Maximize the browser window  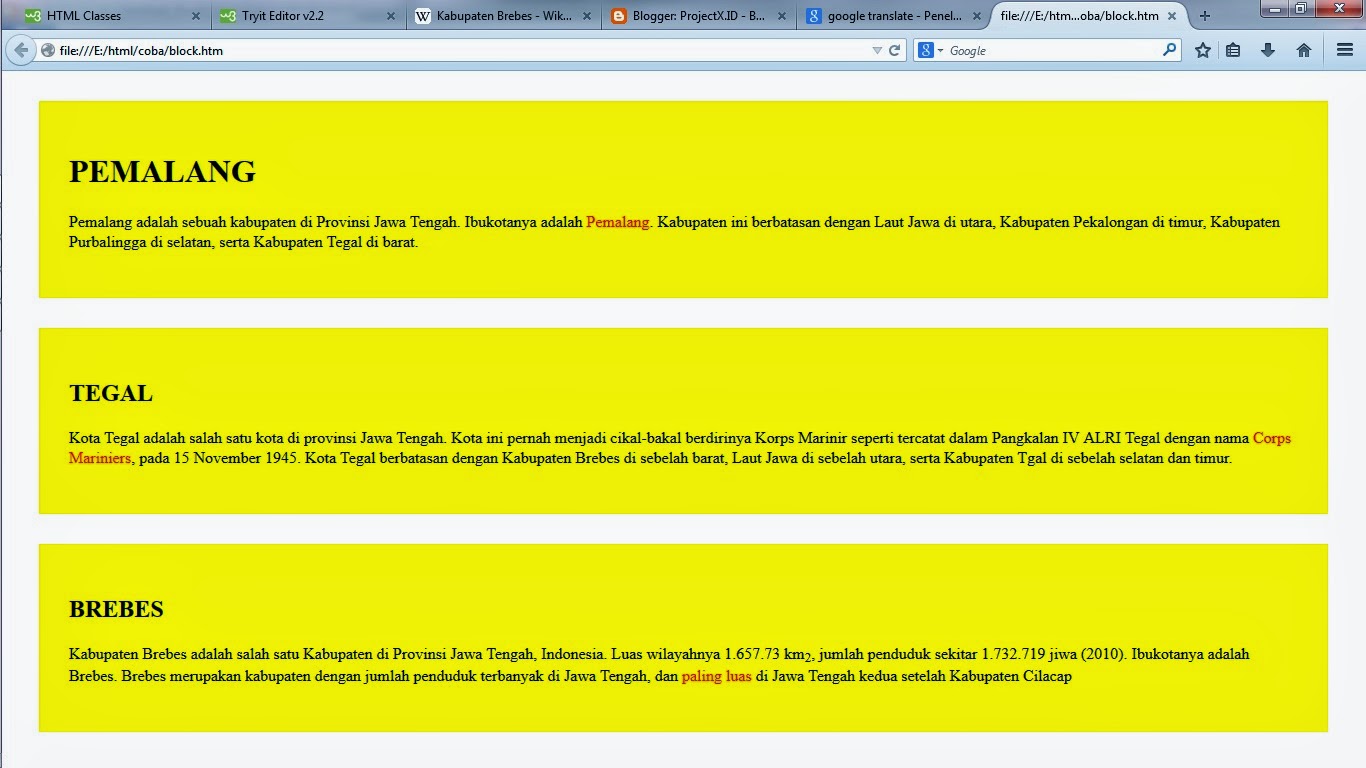point(1300,9)
